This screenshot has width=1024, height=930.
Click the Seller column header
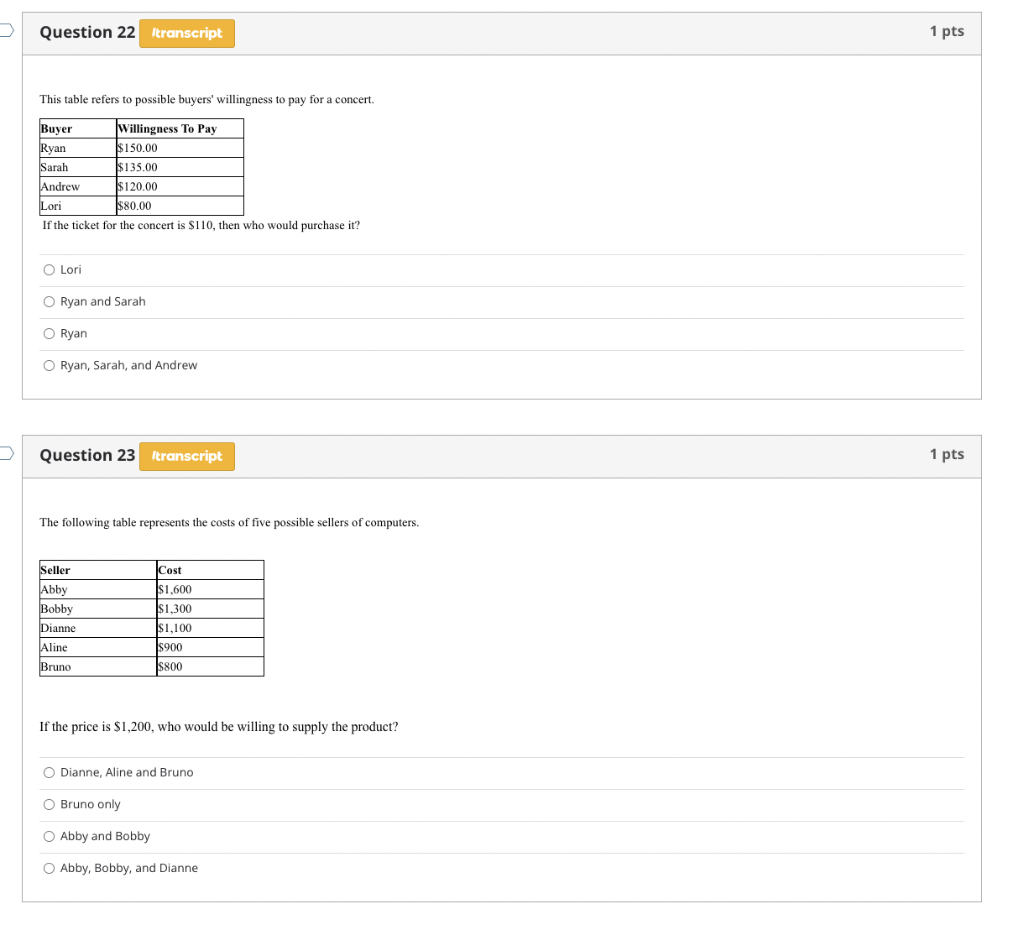point(98,570)
